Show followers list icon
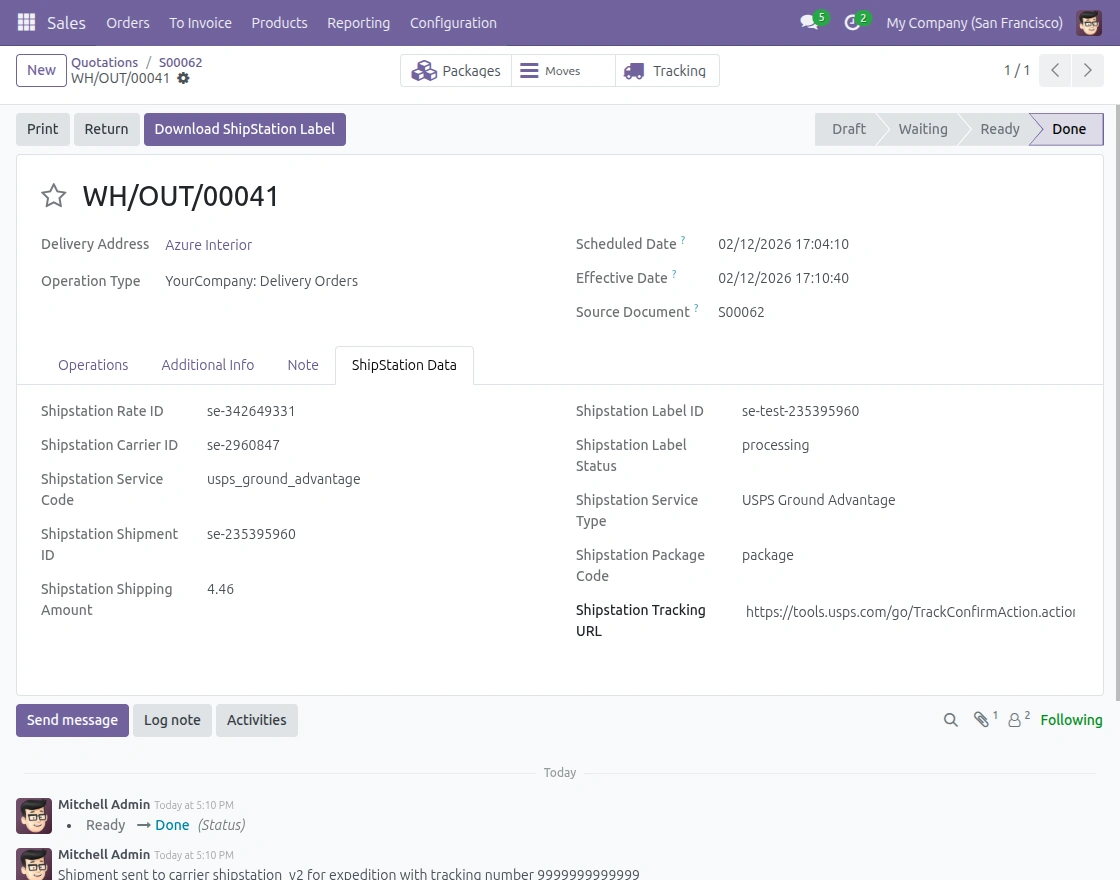The width and height of the screenshot is (1120, 880). 1014,720
